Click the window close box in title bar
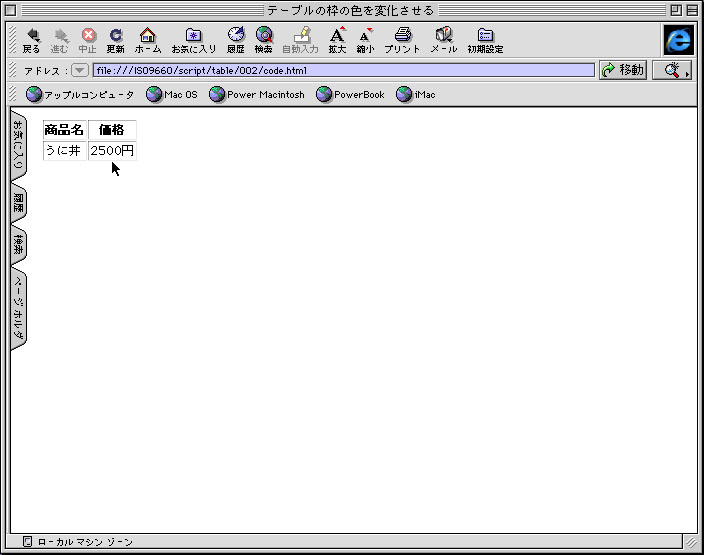 point(11,10)
